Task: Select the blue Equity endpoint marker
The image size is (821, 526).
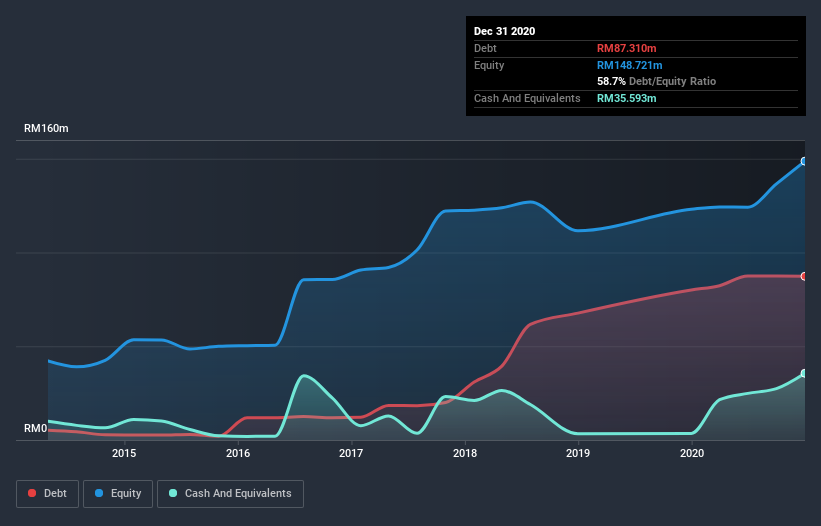Action: [804, 161]
